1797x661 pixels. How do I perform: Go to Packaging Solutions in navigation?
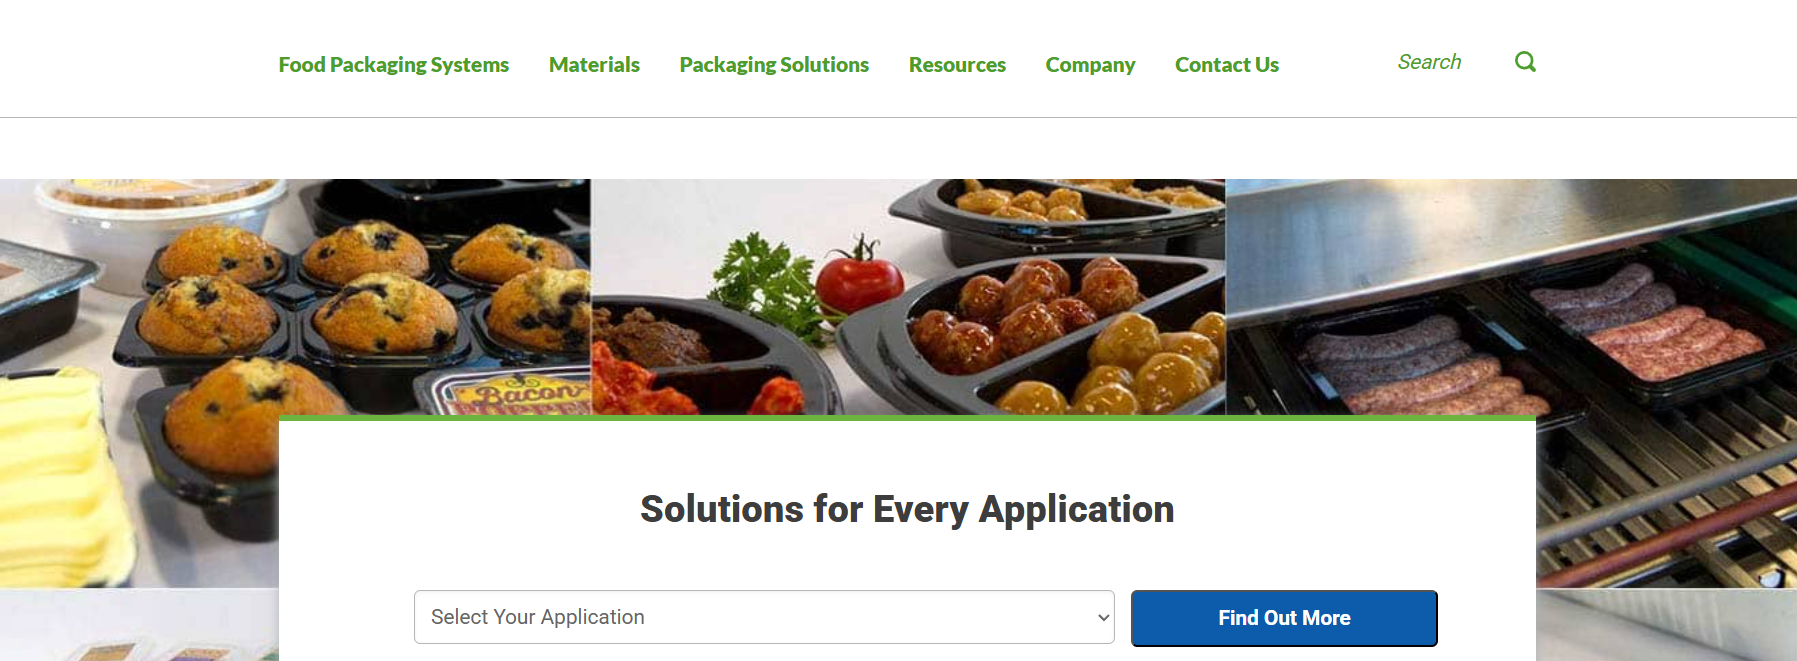[x=774, y=65]
